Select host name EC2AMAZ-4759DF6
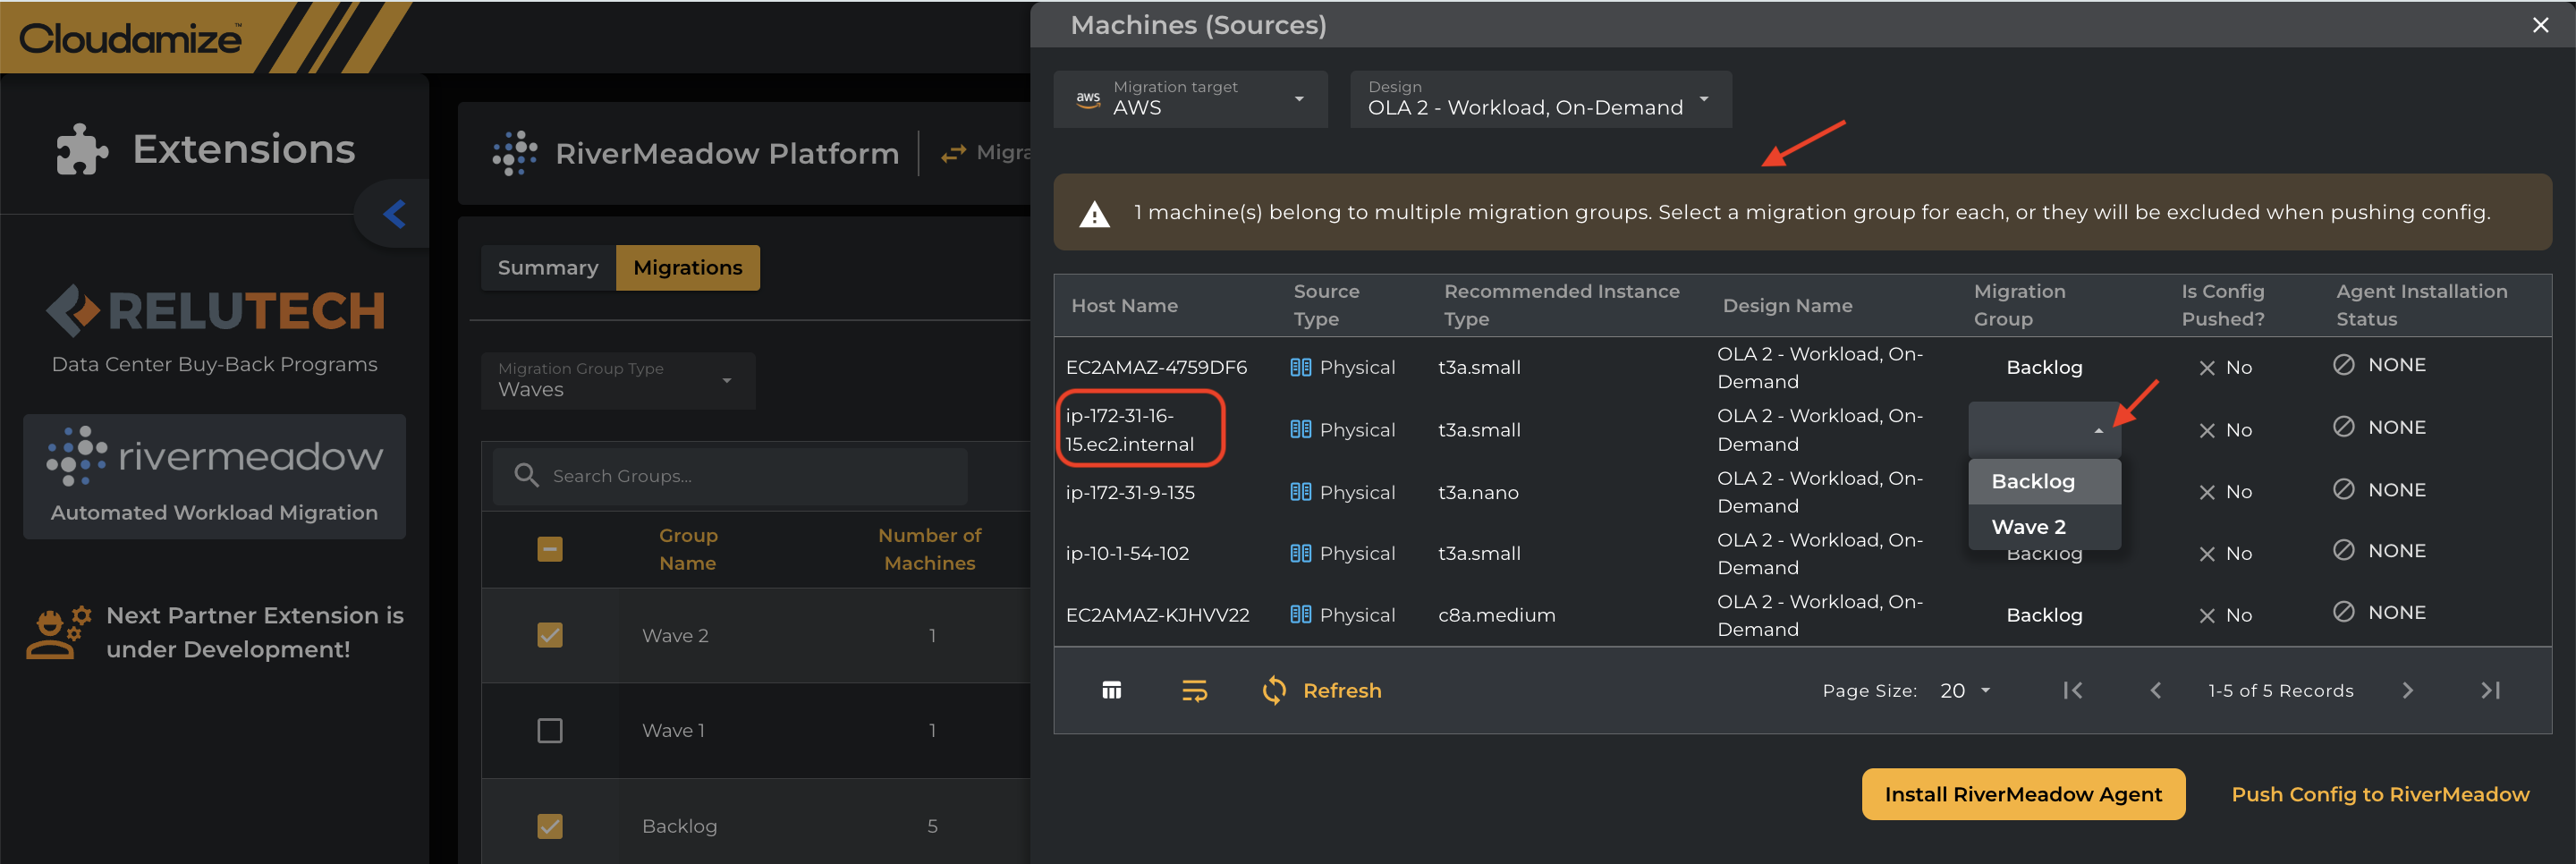This screenshot has width=2576, height=864. pos(1156,367)
